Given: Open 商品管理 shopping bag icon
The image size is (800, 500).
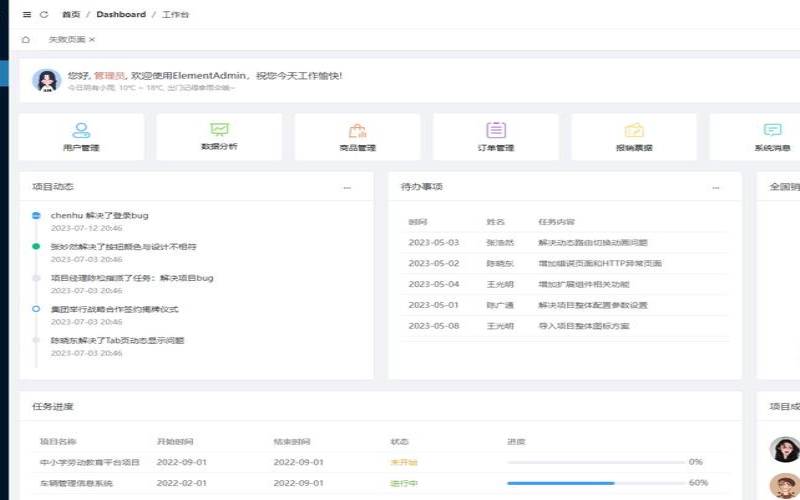Looking at the screenshot, I should [357, 130].
